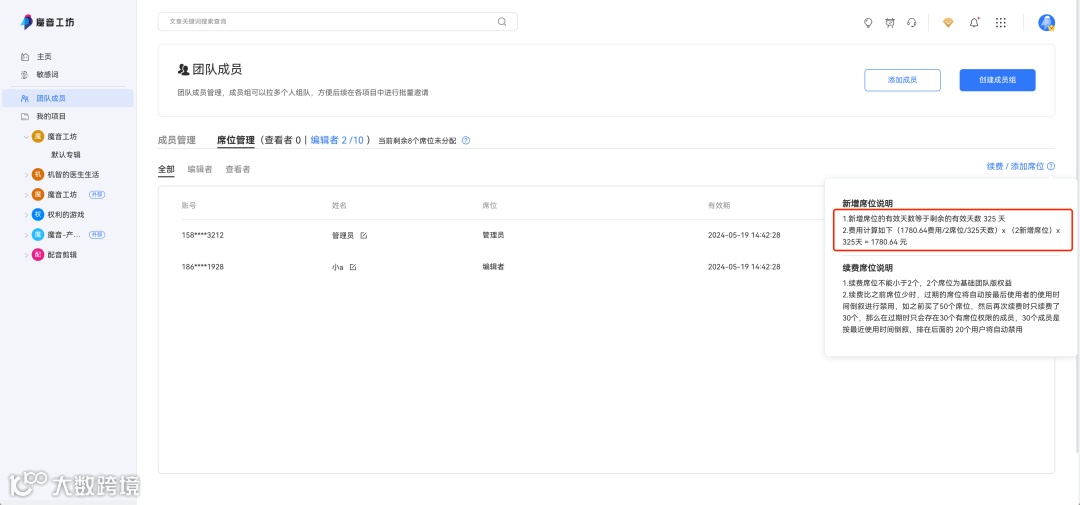The width and height of the screenshot is (1080, 505).
Task: Edit the 小a name pencil icon
Action: 353,267
